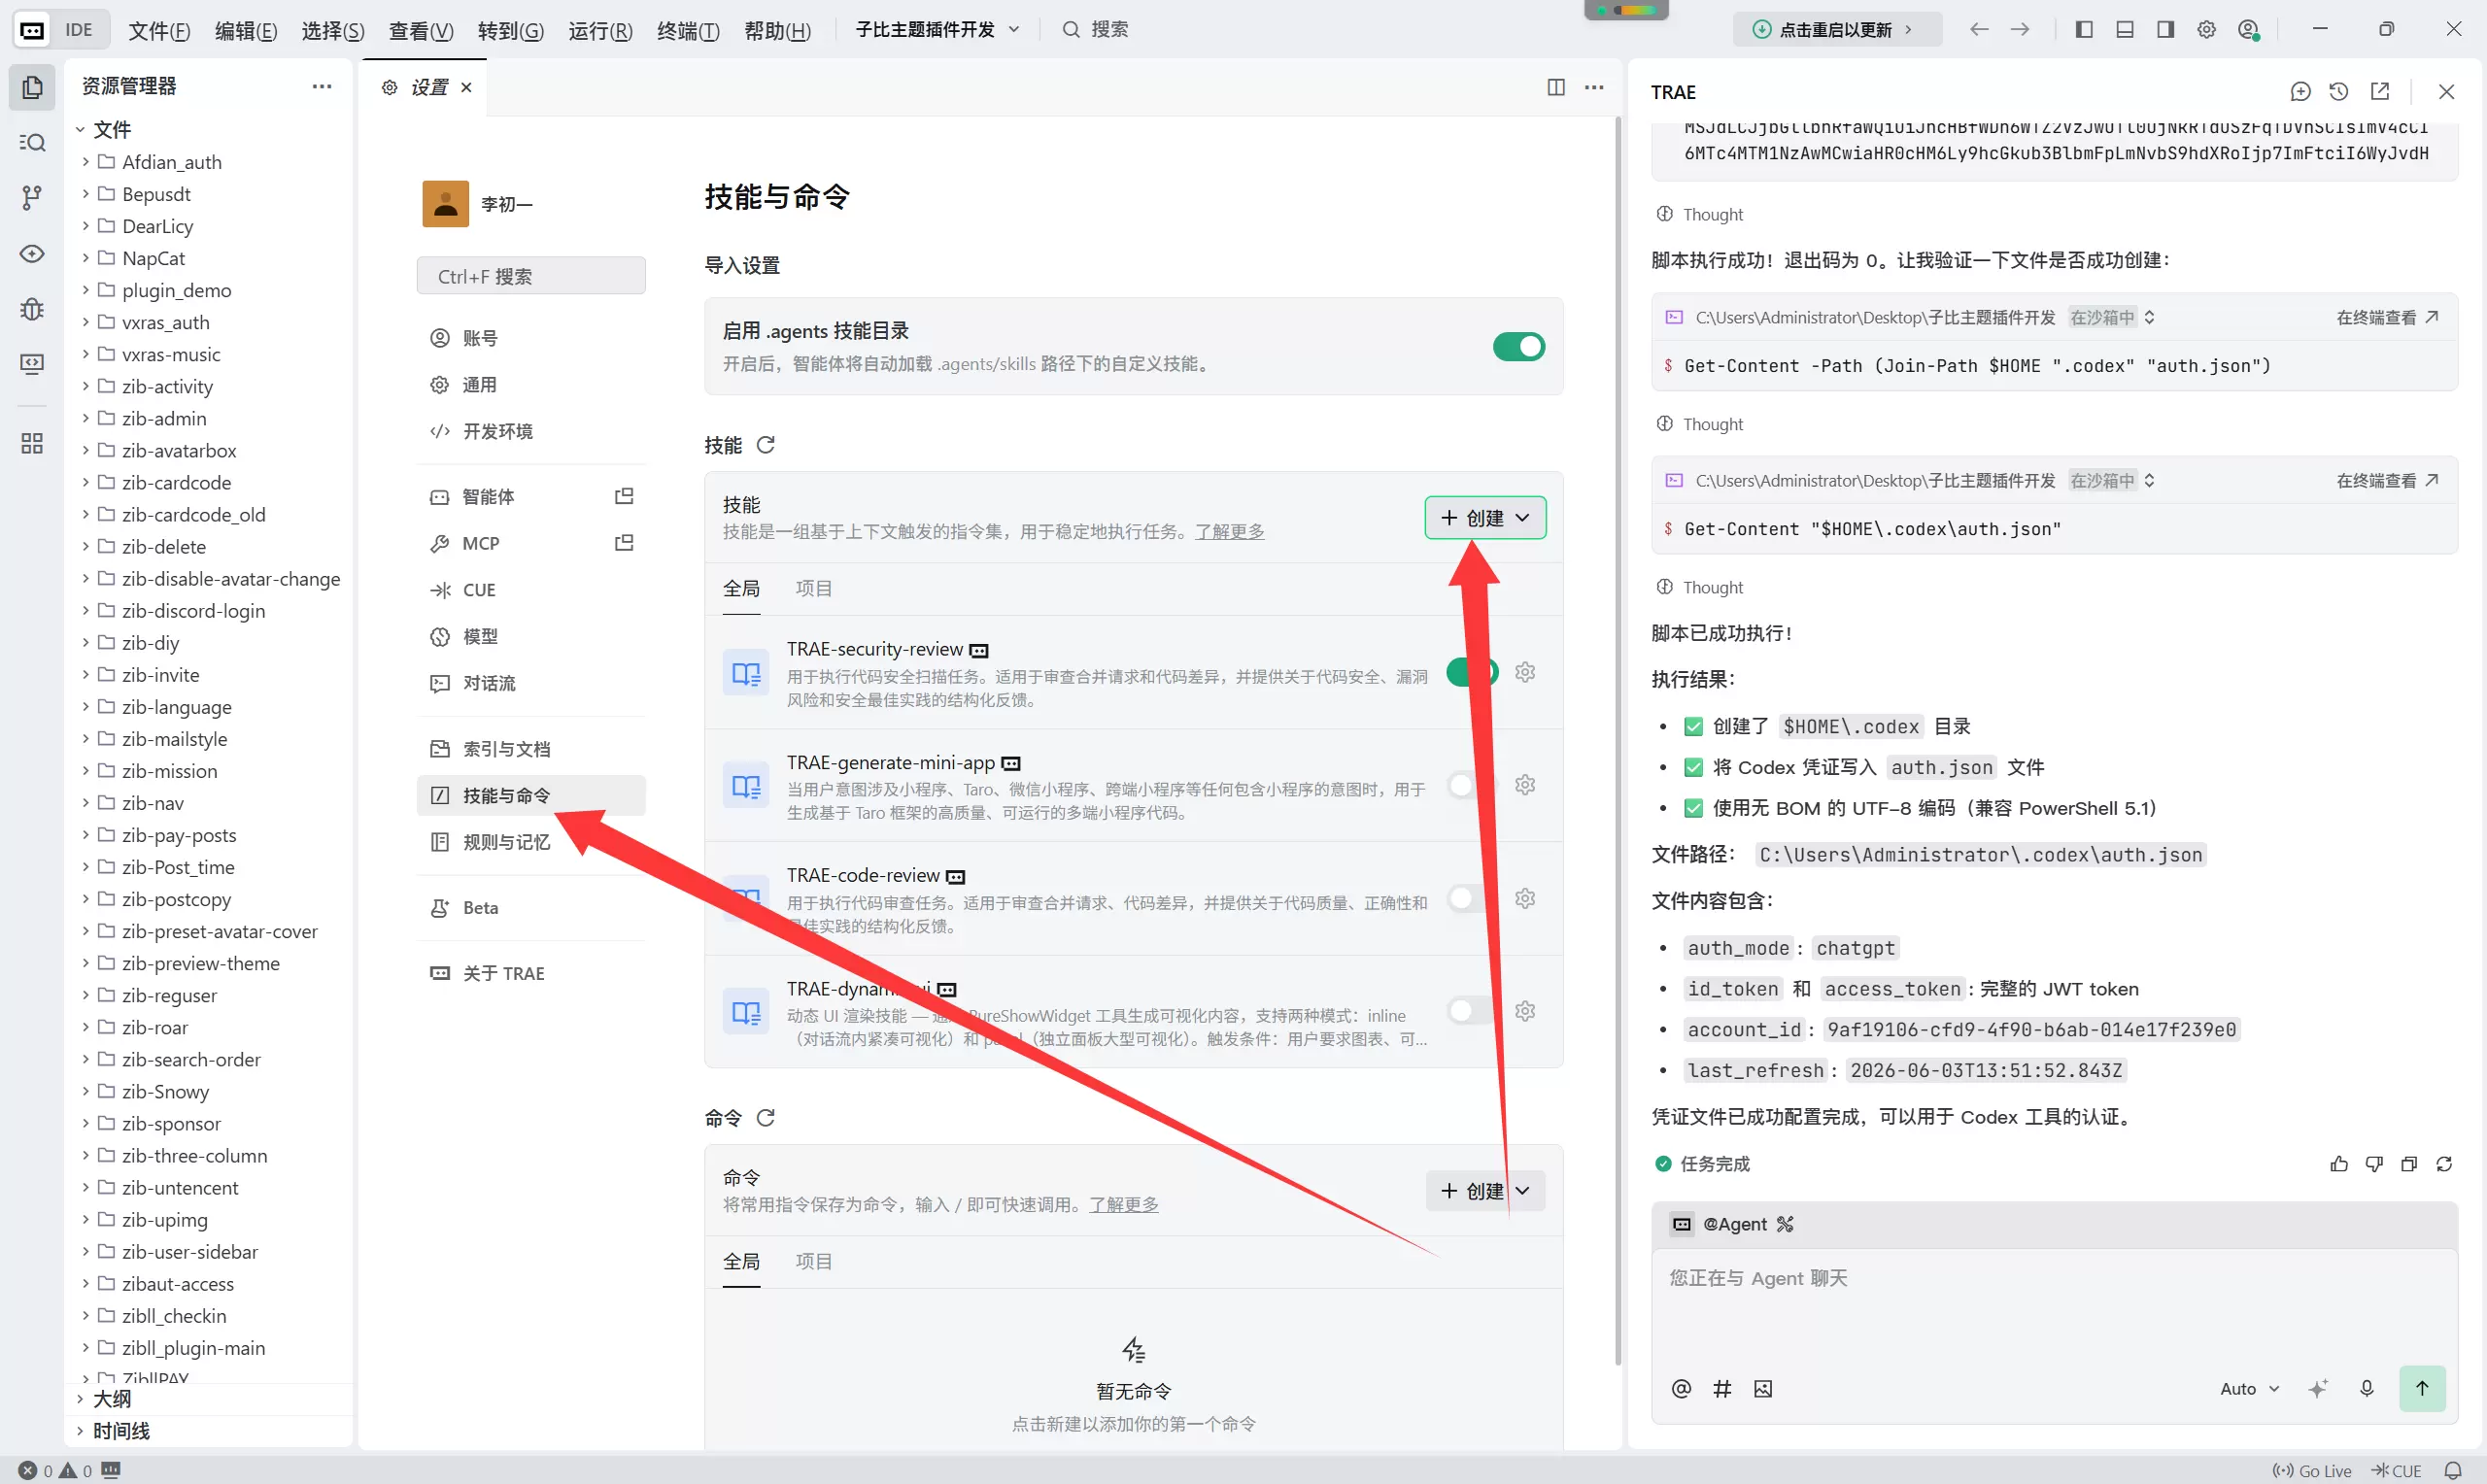This screenshot has height=1484, width=2487.
Task: Open the 创建 dropdown in 技能 section
Action: click(1485, 518)
